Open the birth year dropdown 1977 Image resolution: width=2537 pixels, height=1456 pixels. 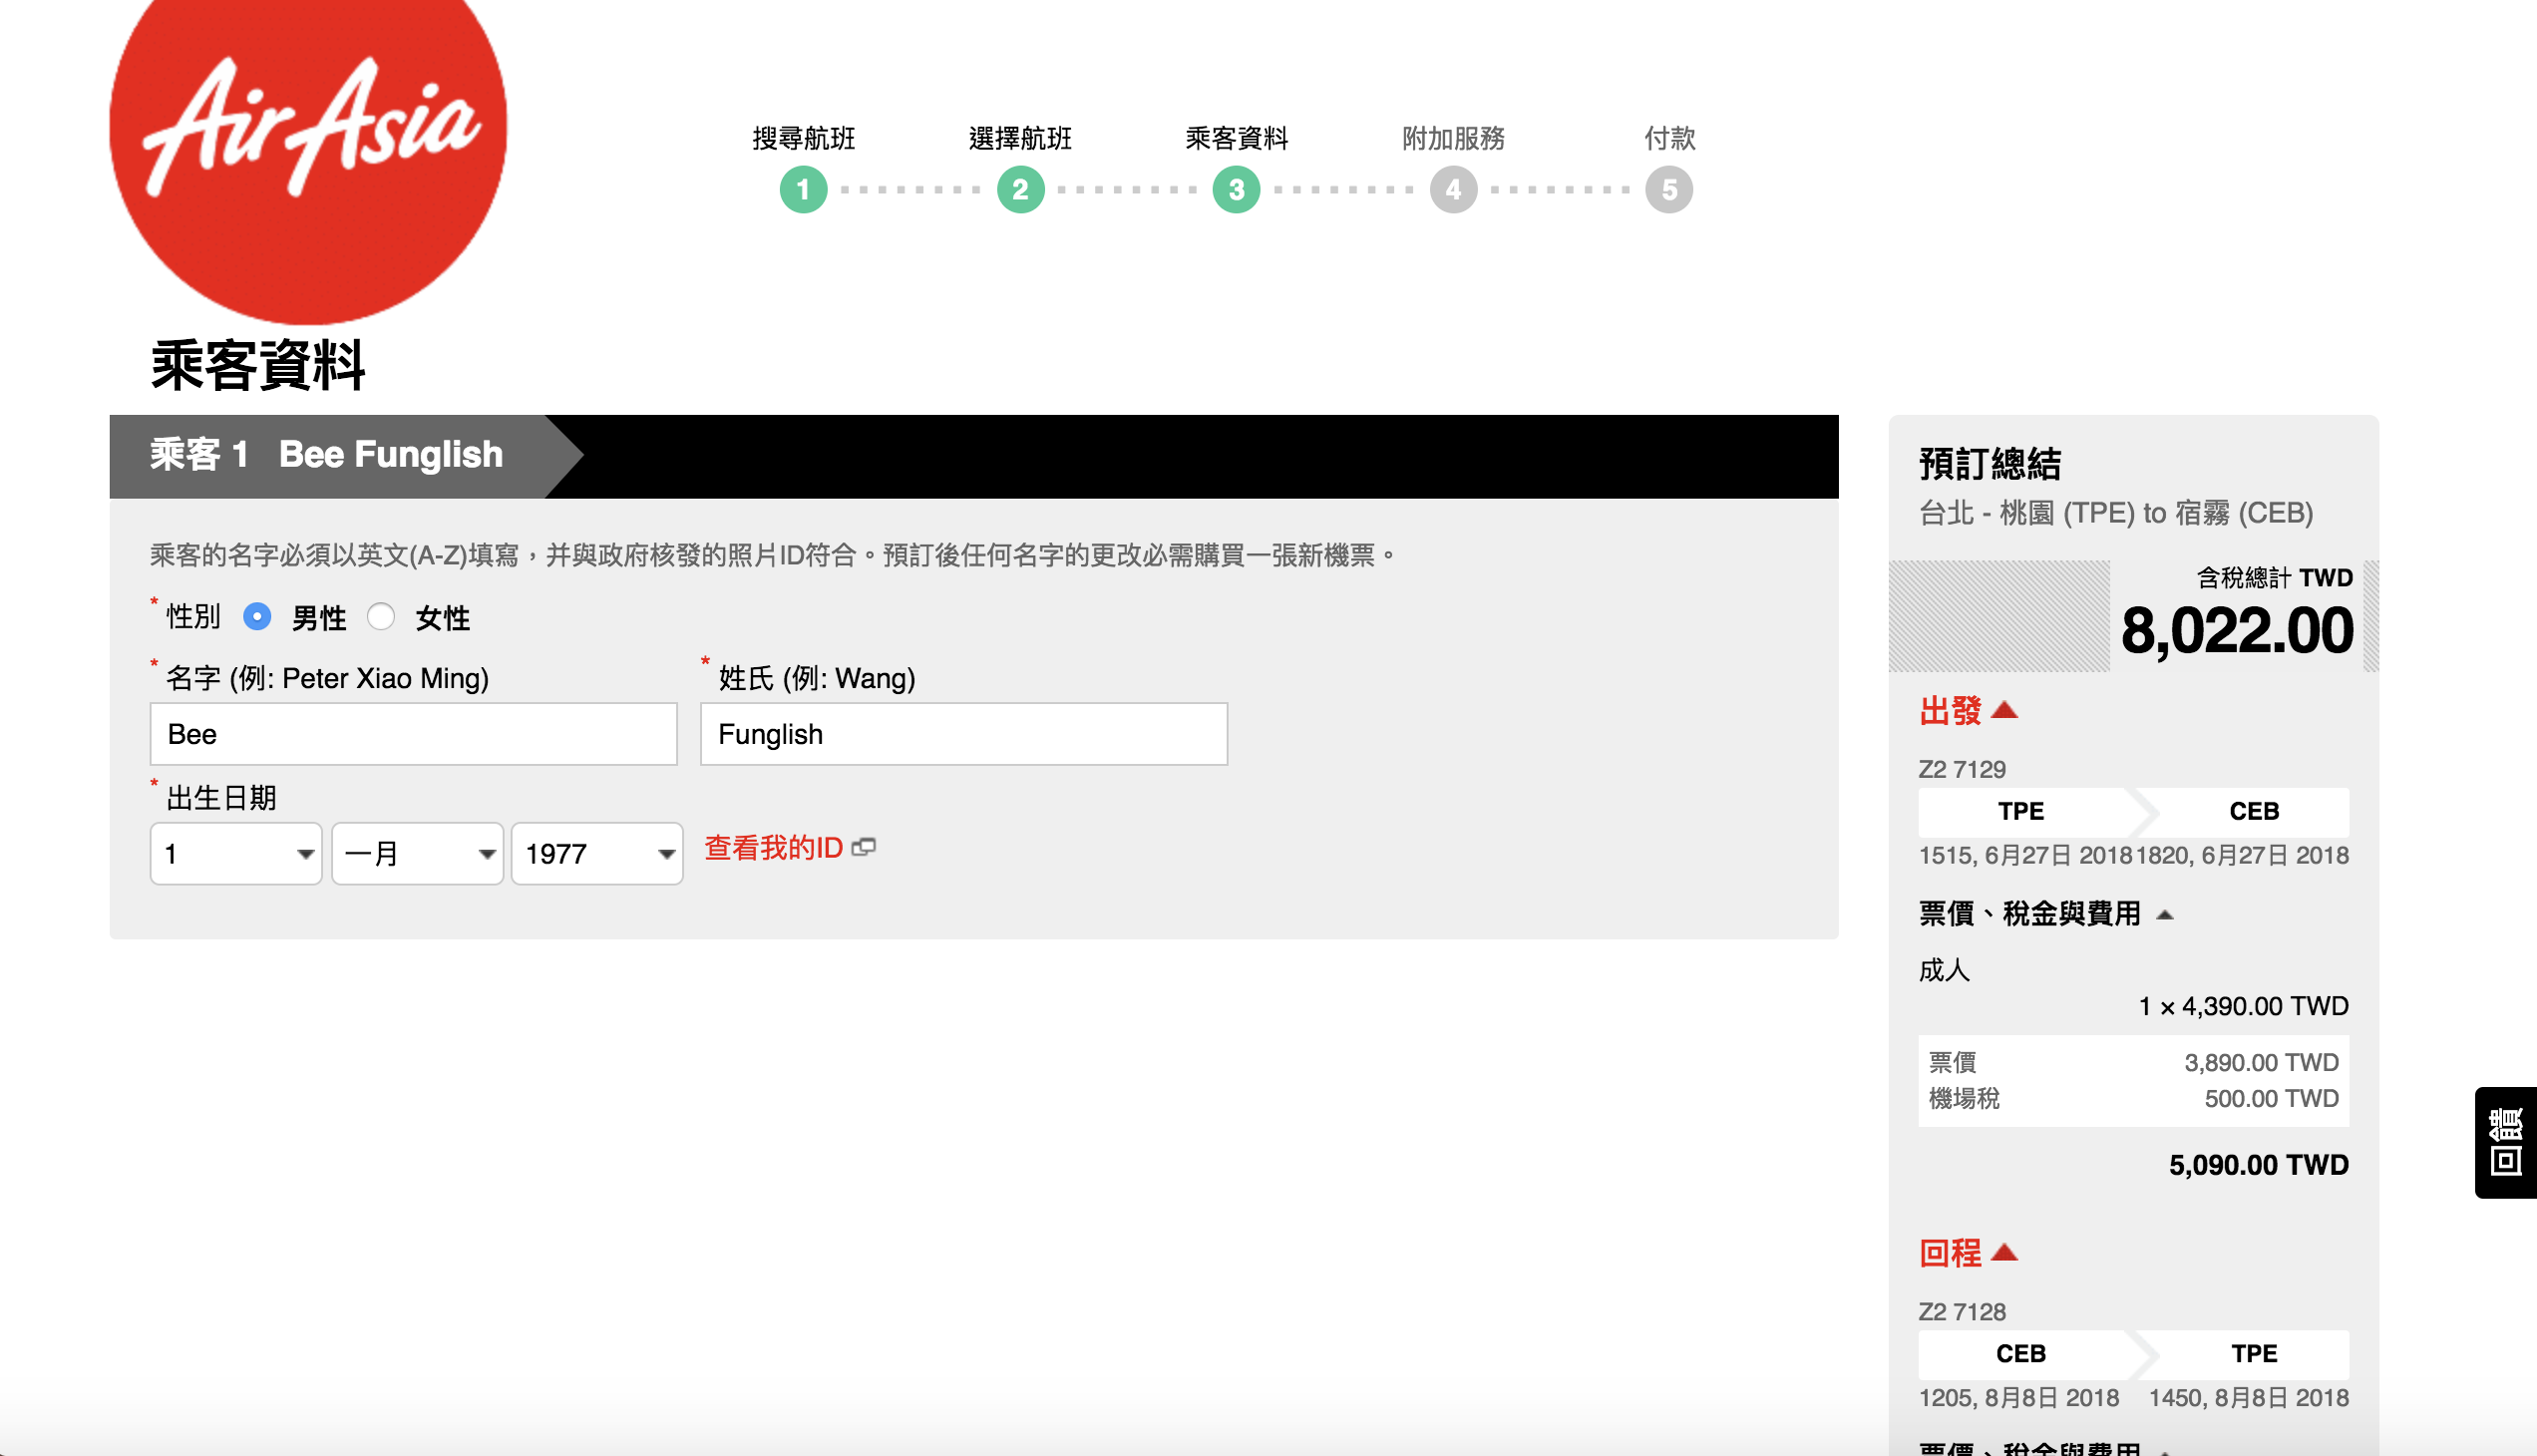tap(597, 853)
